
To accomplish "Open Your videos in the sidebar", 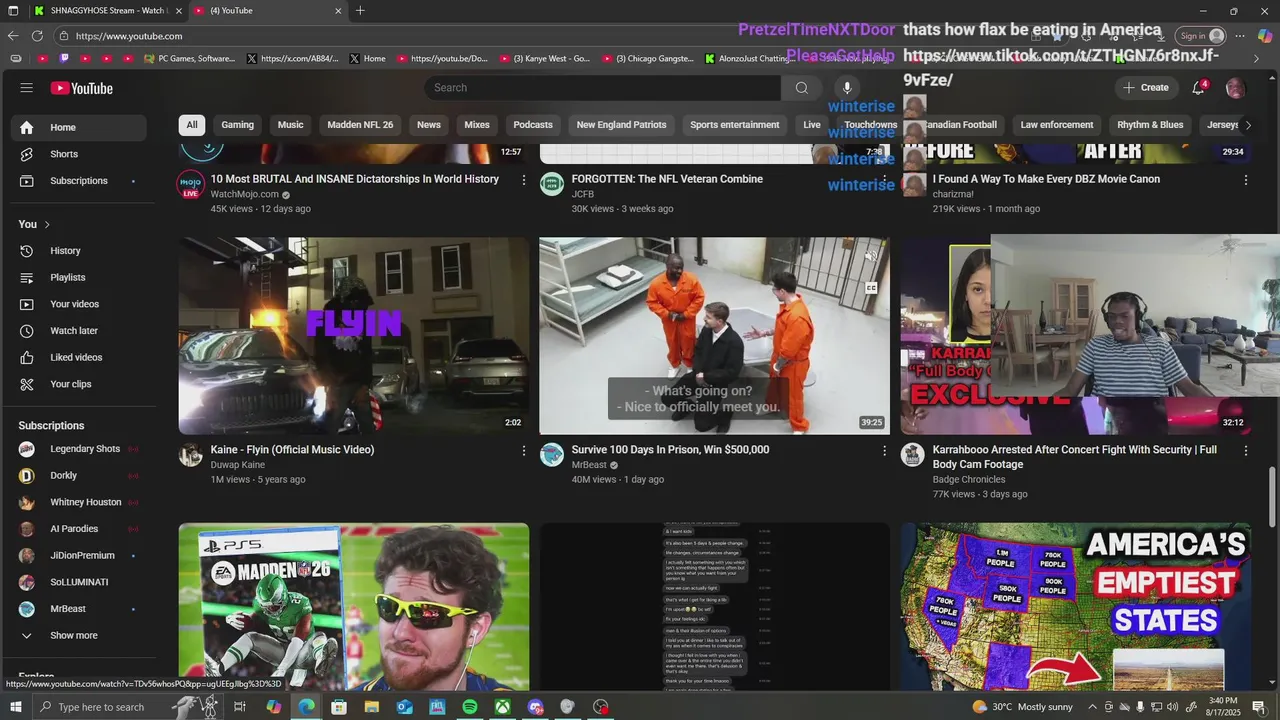I will [x=79, y=304].
